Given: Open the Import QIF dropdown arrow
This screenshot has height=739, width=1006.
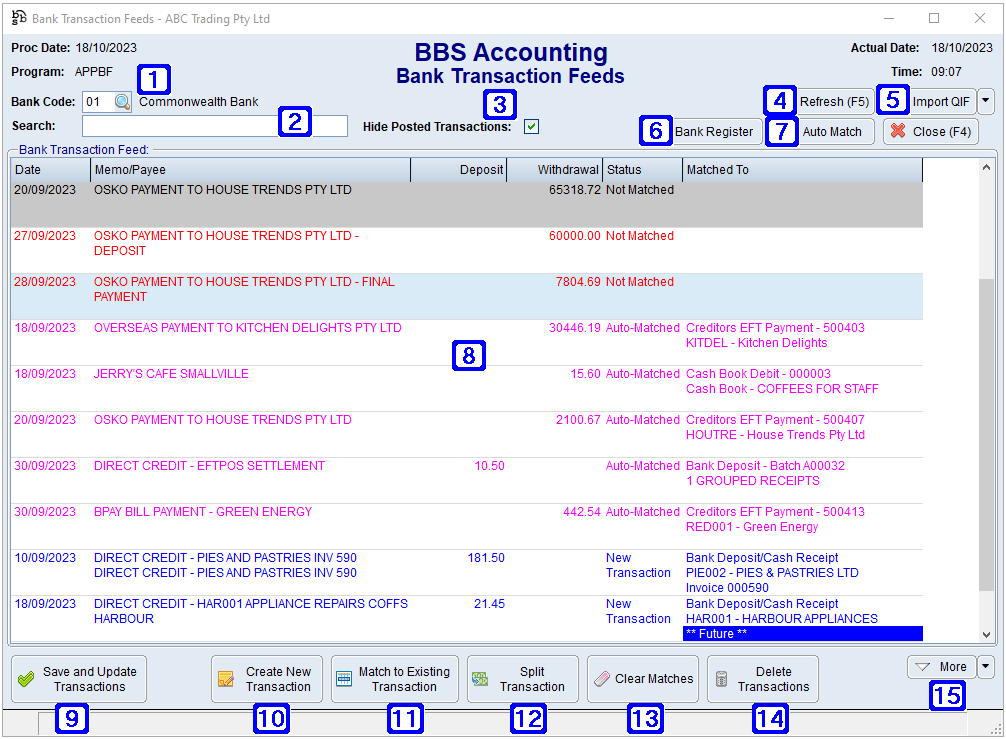Looking at the screenshot, I should click(986, 101).
